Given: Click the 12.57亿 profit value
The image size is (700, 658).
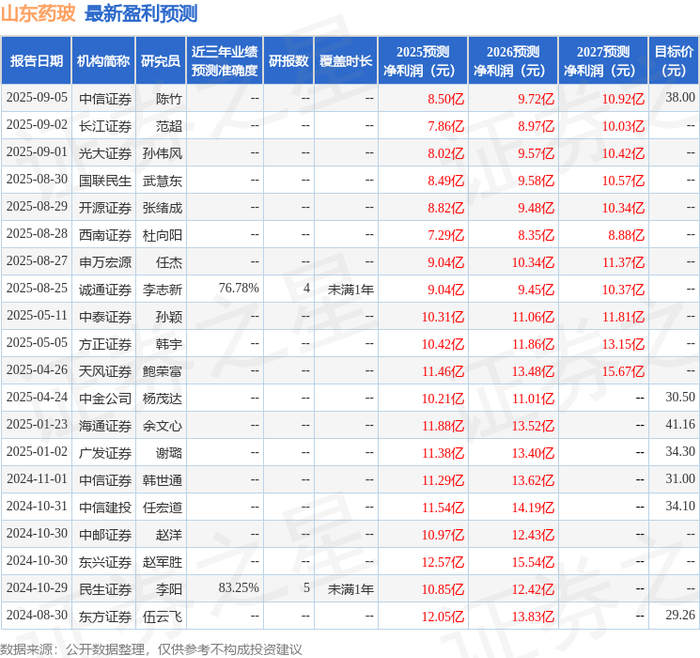Looking at the screenshot, I should point(443,562).
